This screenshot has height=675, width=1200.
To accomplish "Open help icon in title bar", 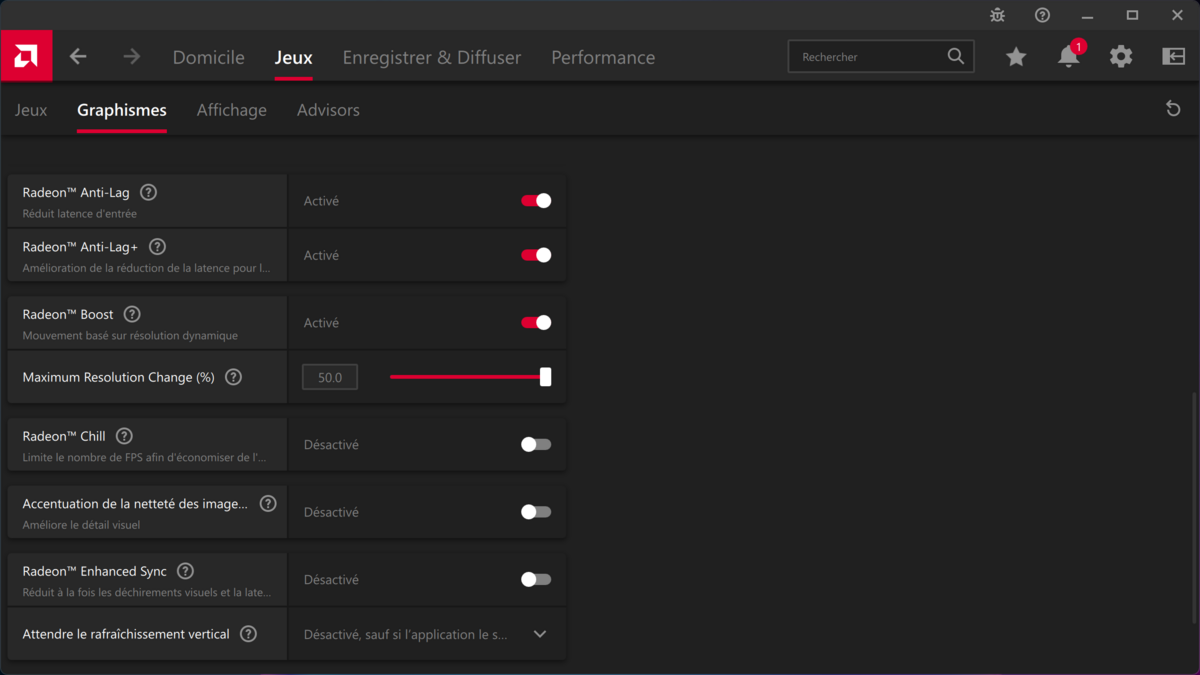I will coord(1042,15).
